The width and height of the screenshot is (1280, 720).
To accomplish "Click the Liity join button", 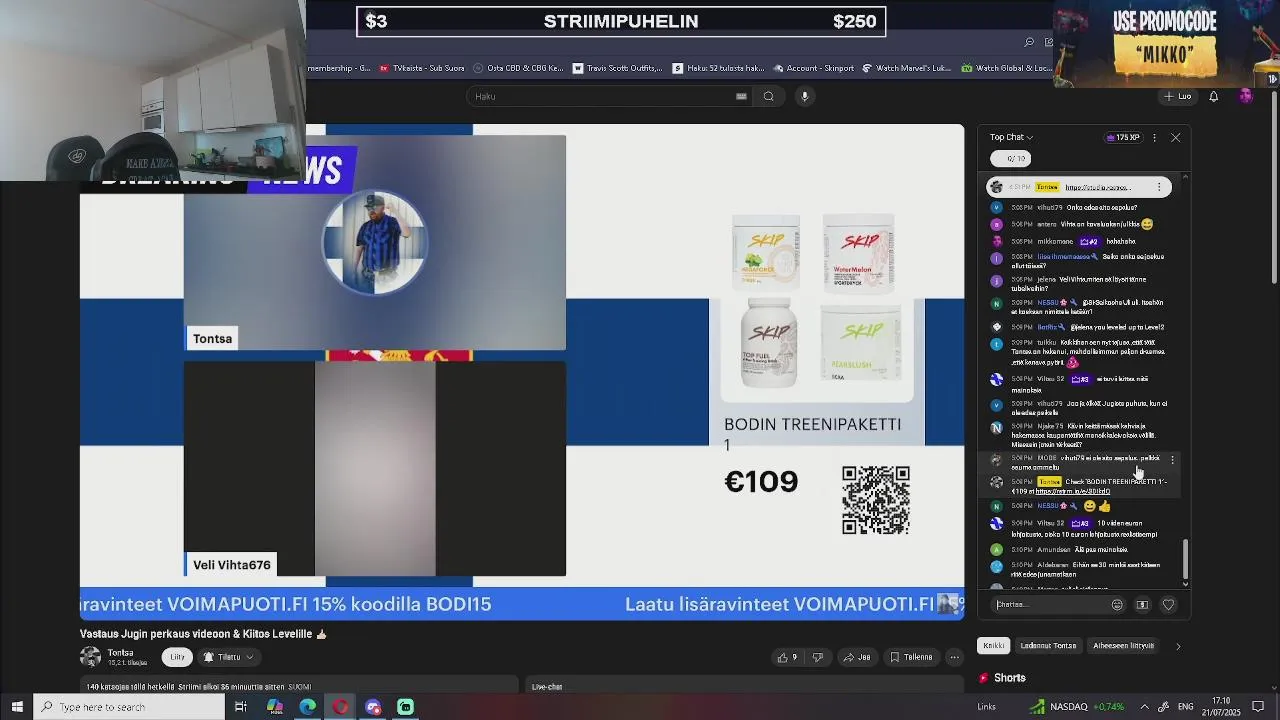I will click(x=177, y=657).
